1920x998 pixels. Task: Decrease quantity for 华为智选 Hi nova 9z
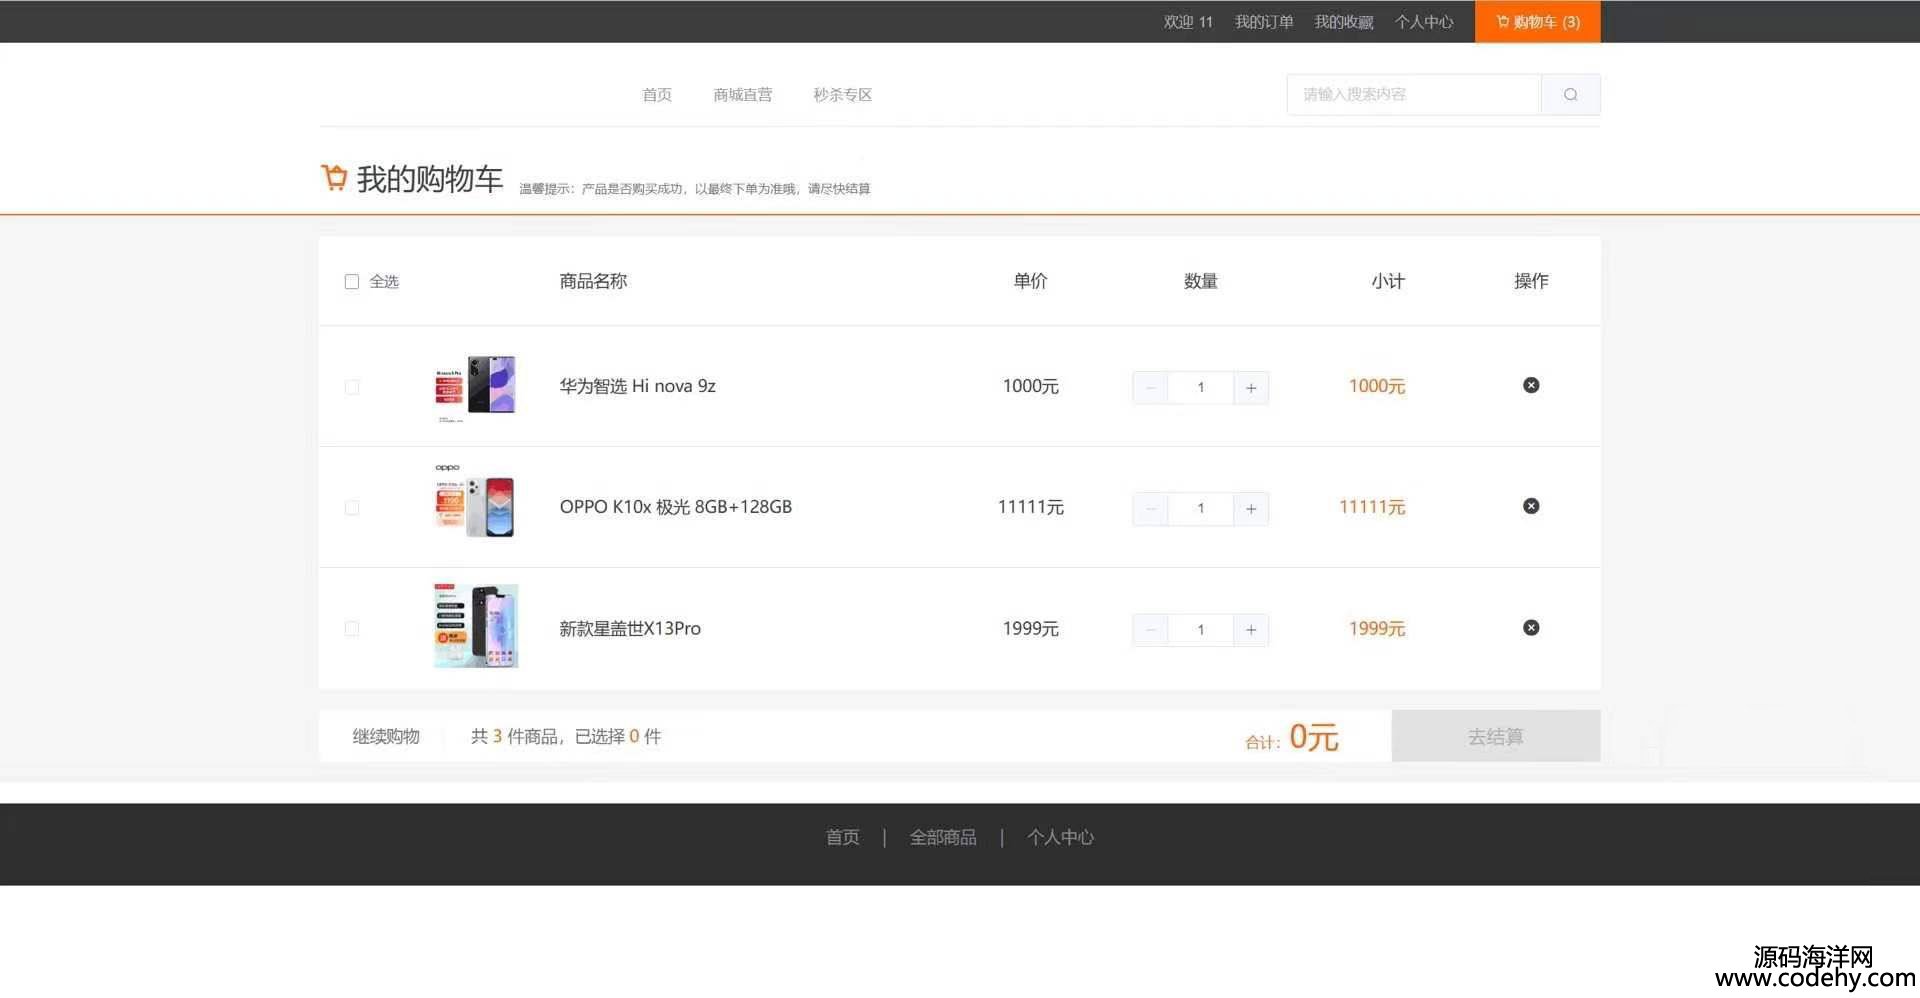click(x=1150, y=388)
